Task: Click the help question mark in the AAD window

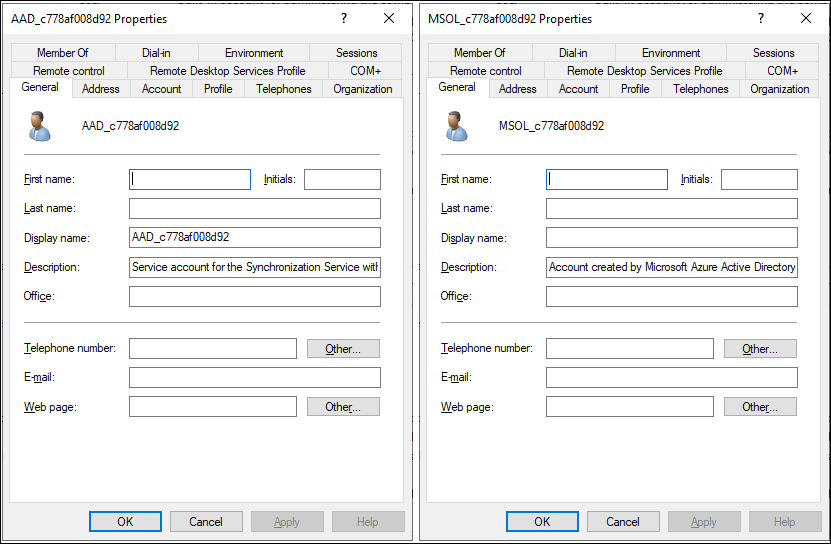Action: (344, 19)
